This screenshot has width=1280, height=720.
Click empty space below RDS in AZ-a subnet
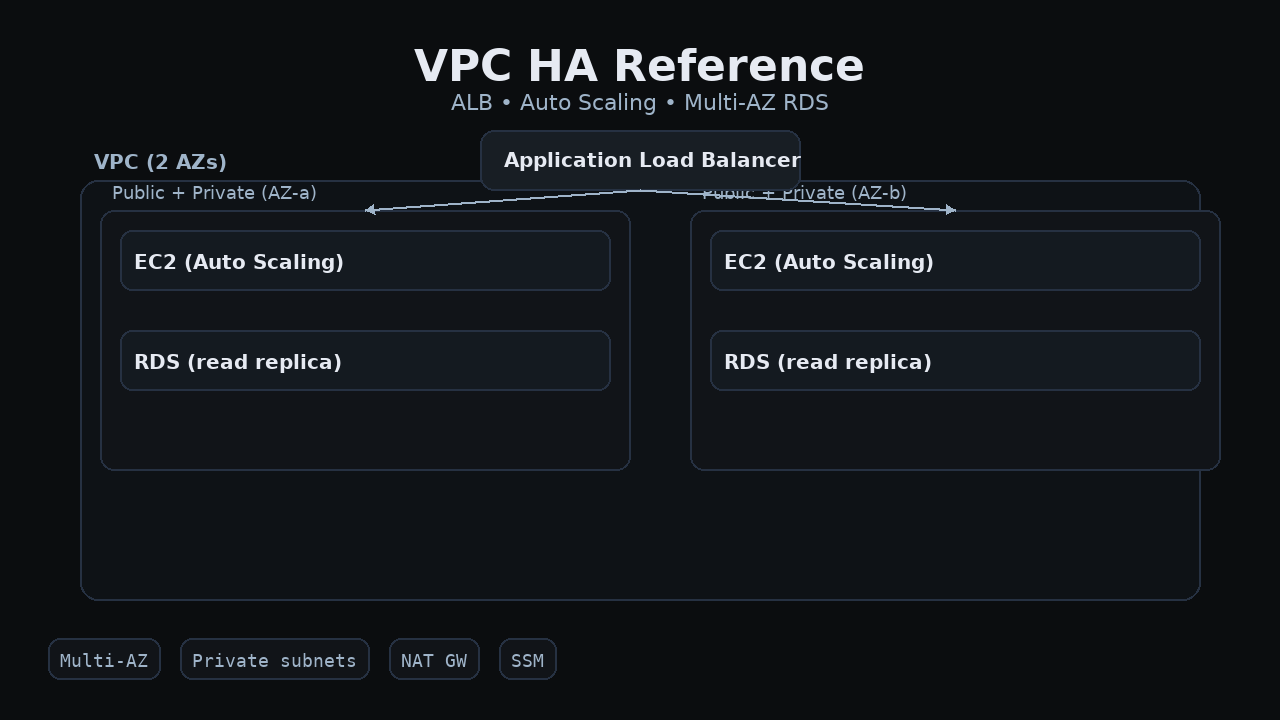pos(365,430)
